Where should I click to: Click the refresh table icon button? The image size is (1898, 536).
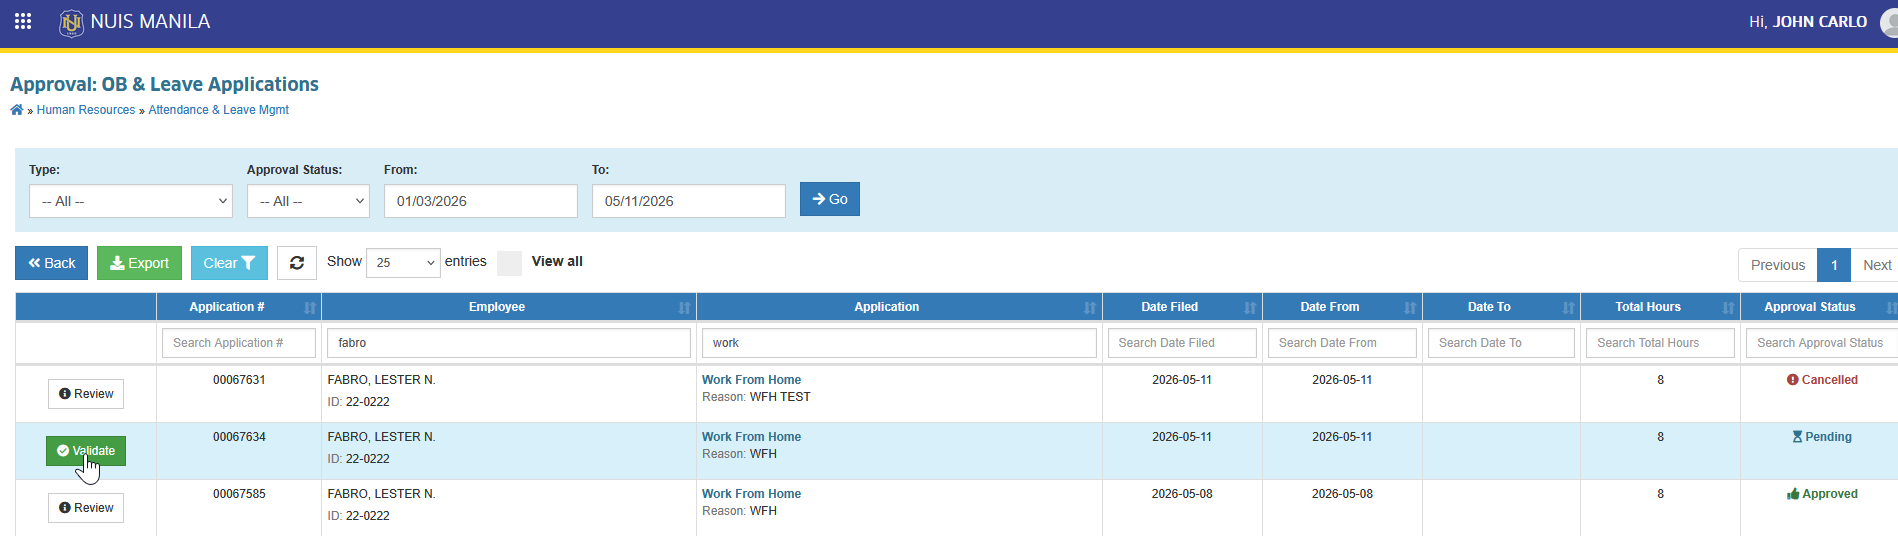tap(297, 263)
